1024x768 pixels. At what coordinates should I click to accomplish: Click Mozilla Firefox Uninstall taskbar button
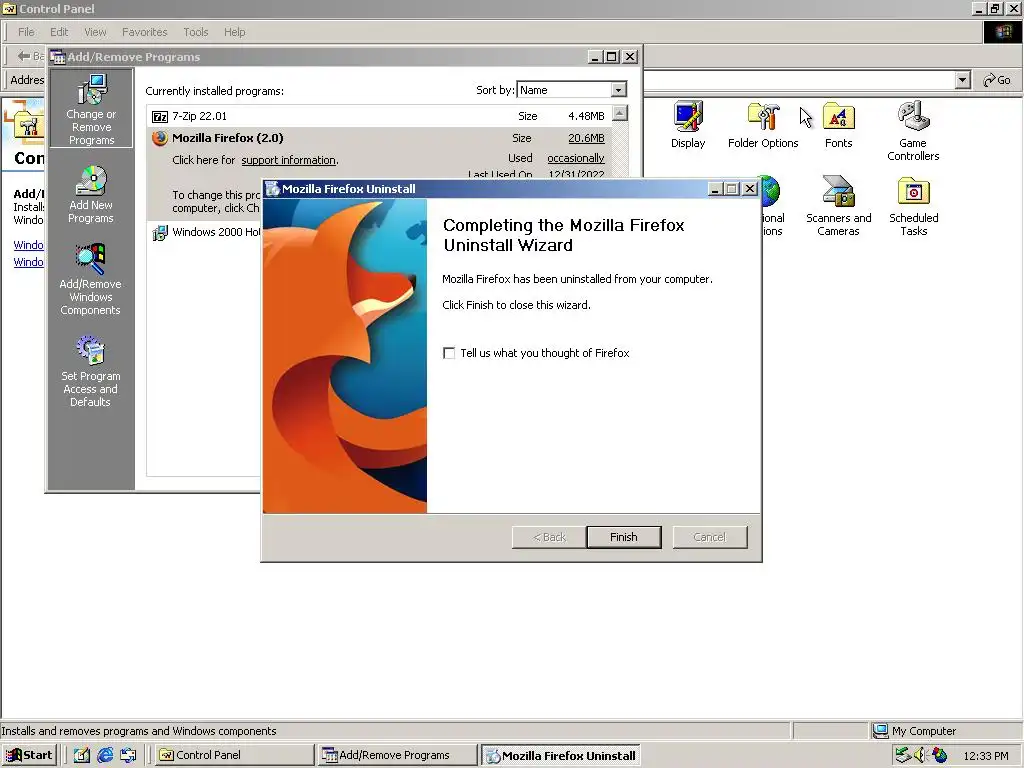pyautogui.click(x=561, y=756)
